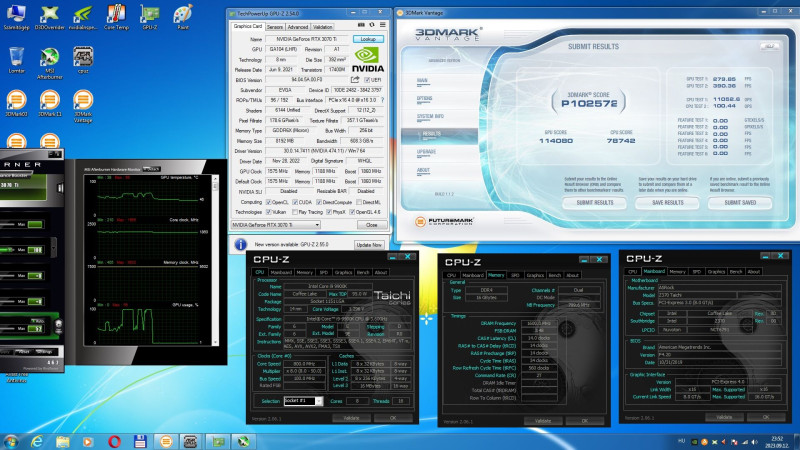Open the Paint desktop shortcut
The image size is (800, 450).
pyautogui.click(x=183, y=17)
